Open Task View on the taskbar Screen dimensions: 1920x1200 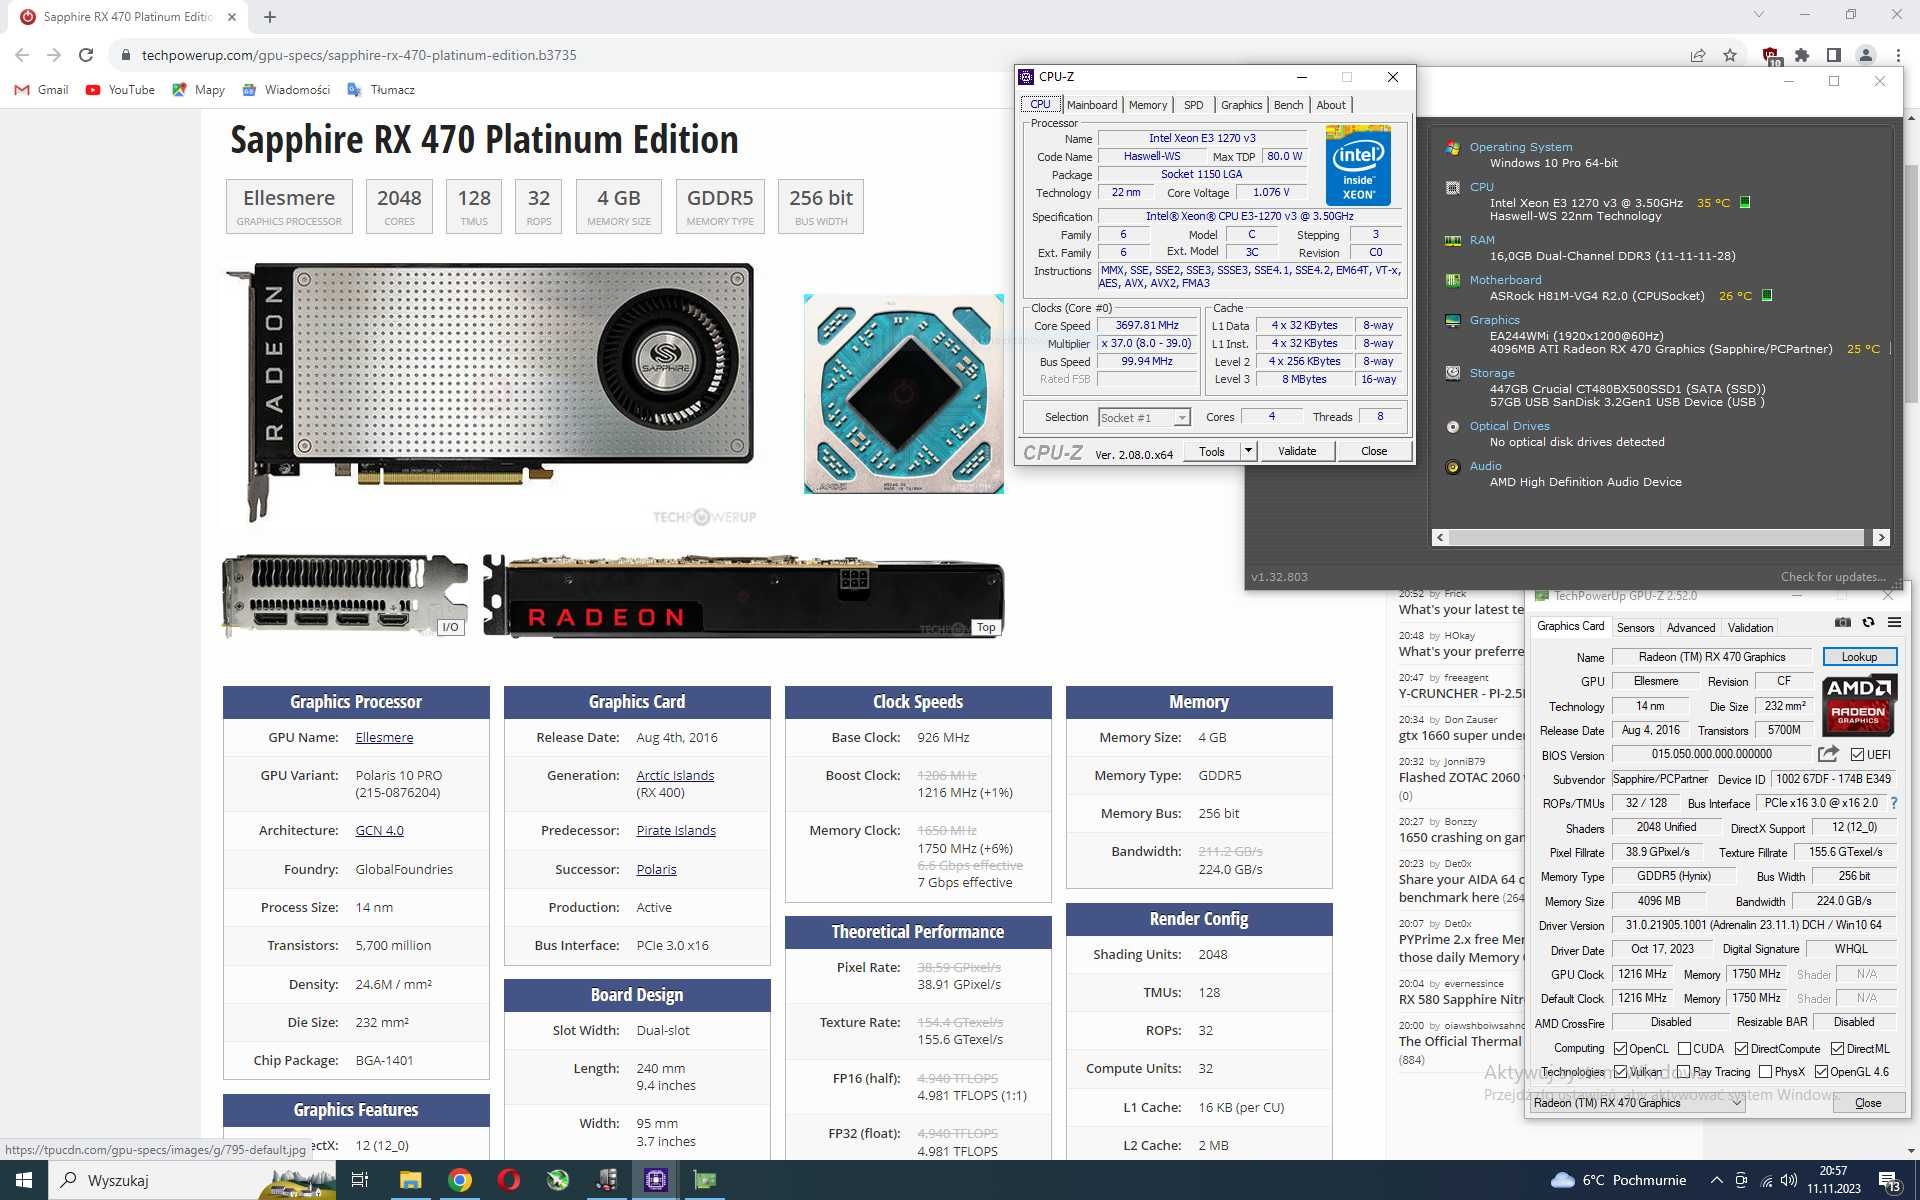360,1180
